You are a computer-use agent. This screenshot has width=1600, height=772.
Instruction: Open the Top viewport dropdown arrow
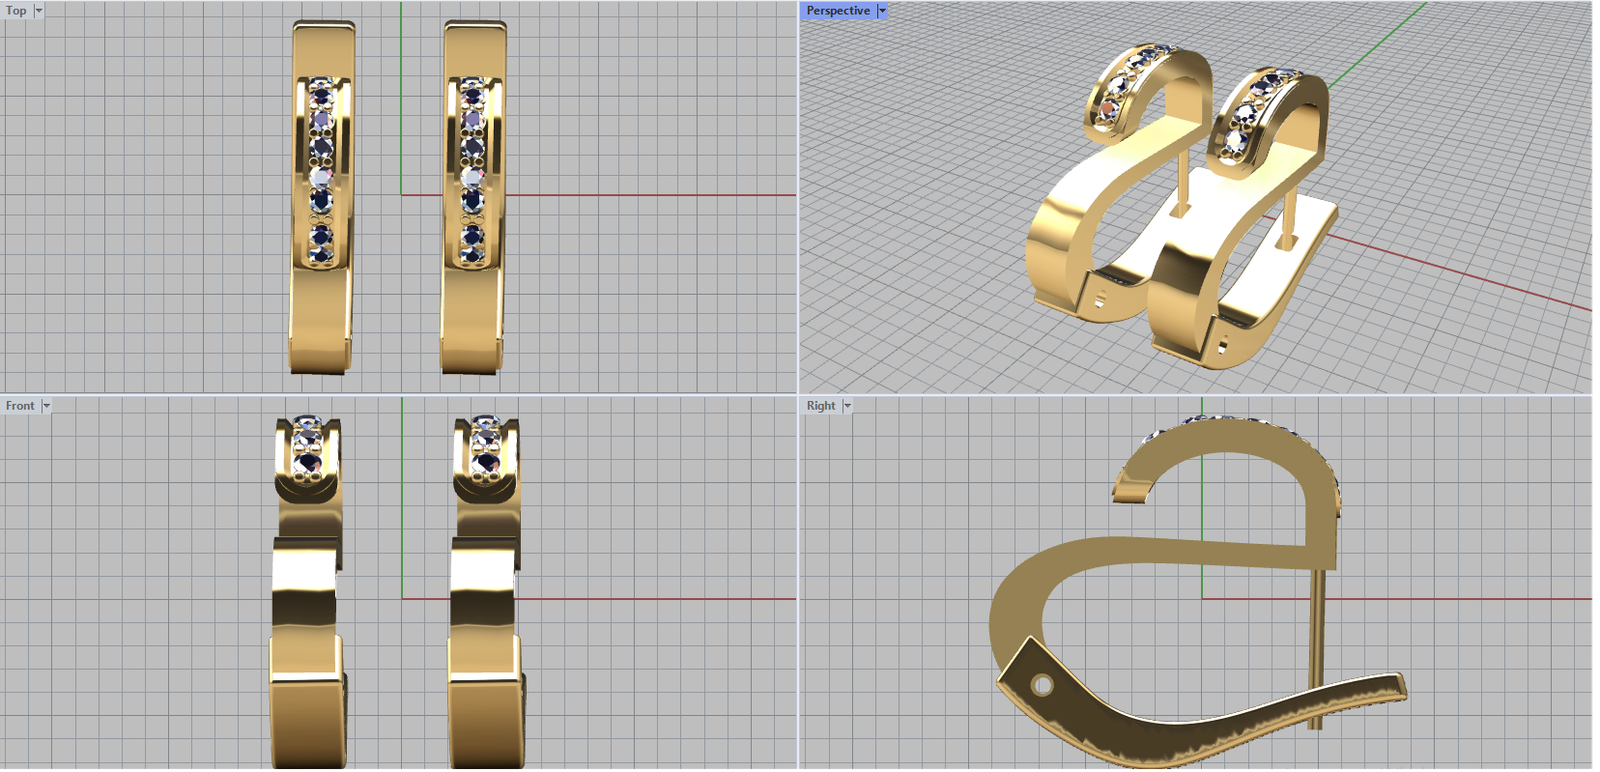tap(39, 11)
